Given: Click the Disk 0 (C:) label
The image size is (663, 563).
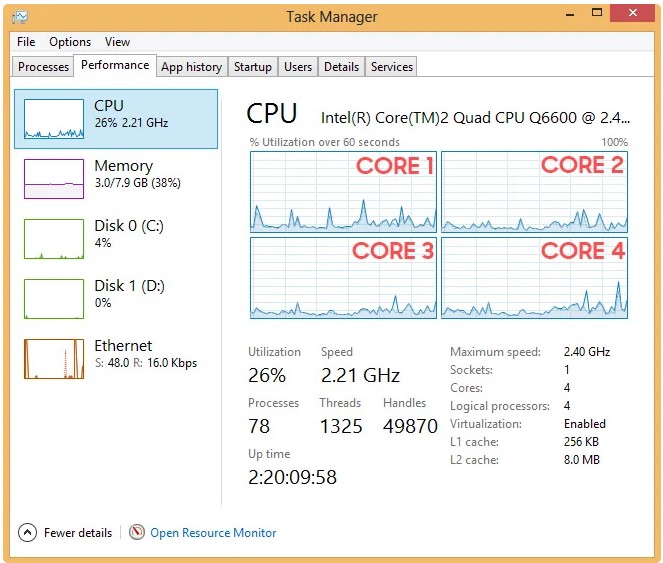Looking at the screenshot, I should click(x=129, y=226).
